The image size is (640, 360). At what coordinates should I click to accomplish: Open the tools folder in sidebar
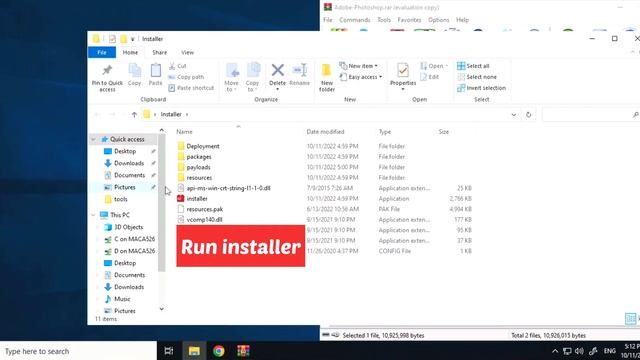120,199
